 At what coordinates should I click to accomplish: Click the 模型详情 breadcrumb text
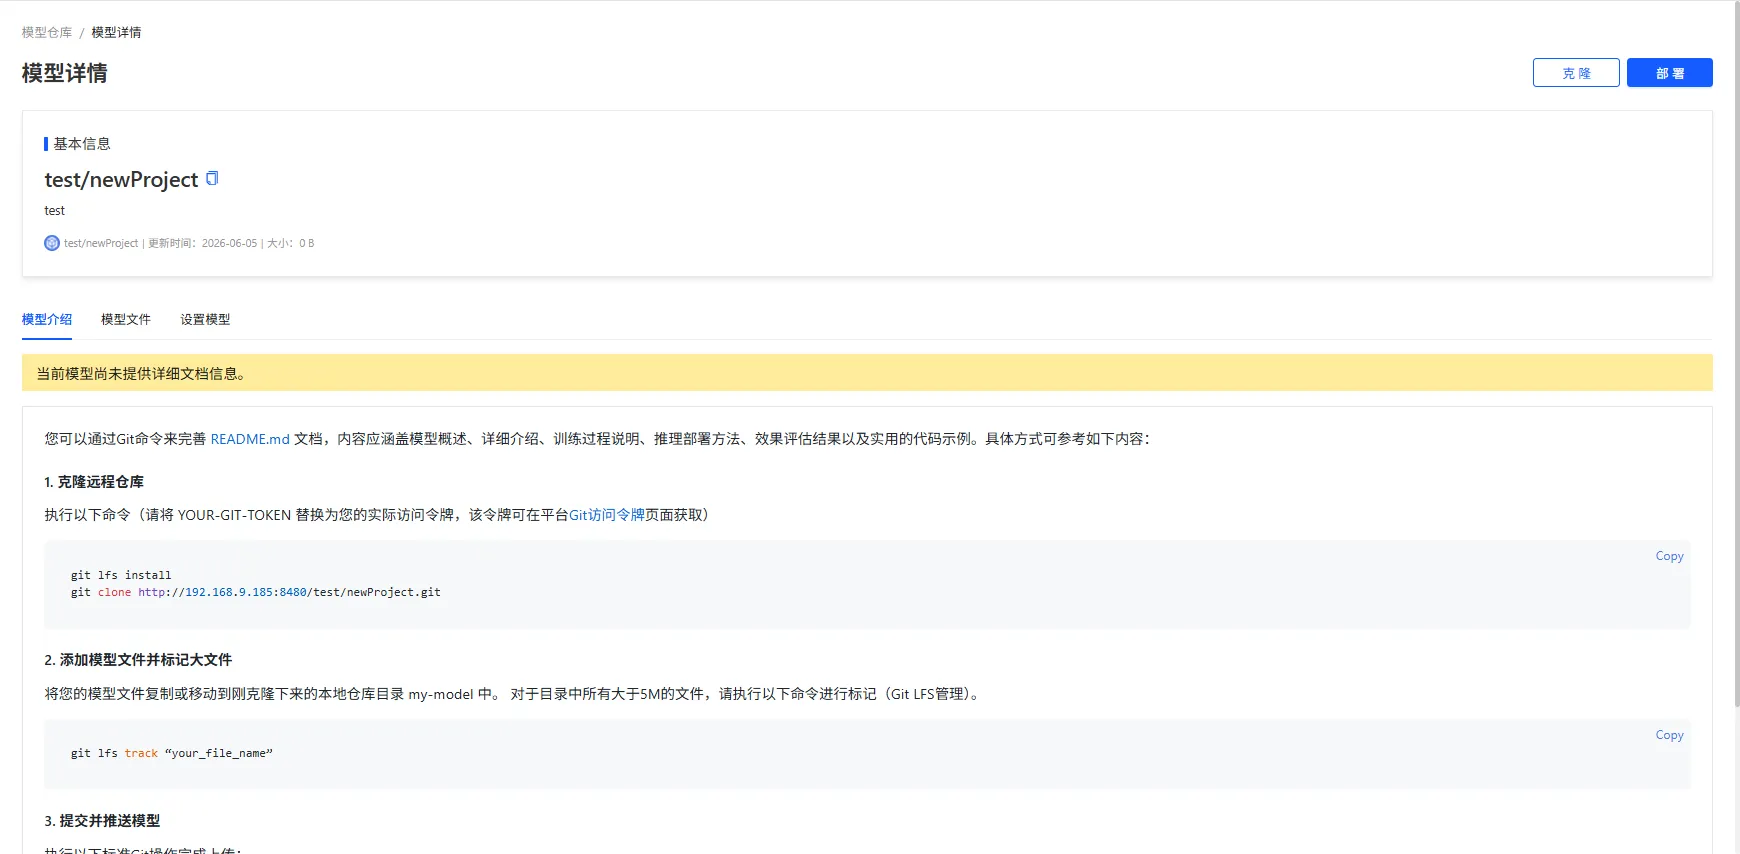pos(116,32)
